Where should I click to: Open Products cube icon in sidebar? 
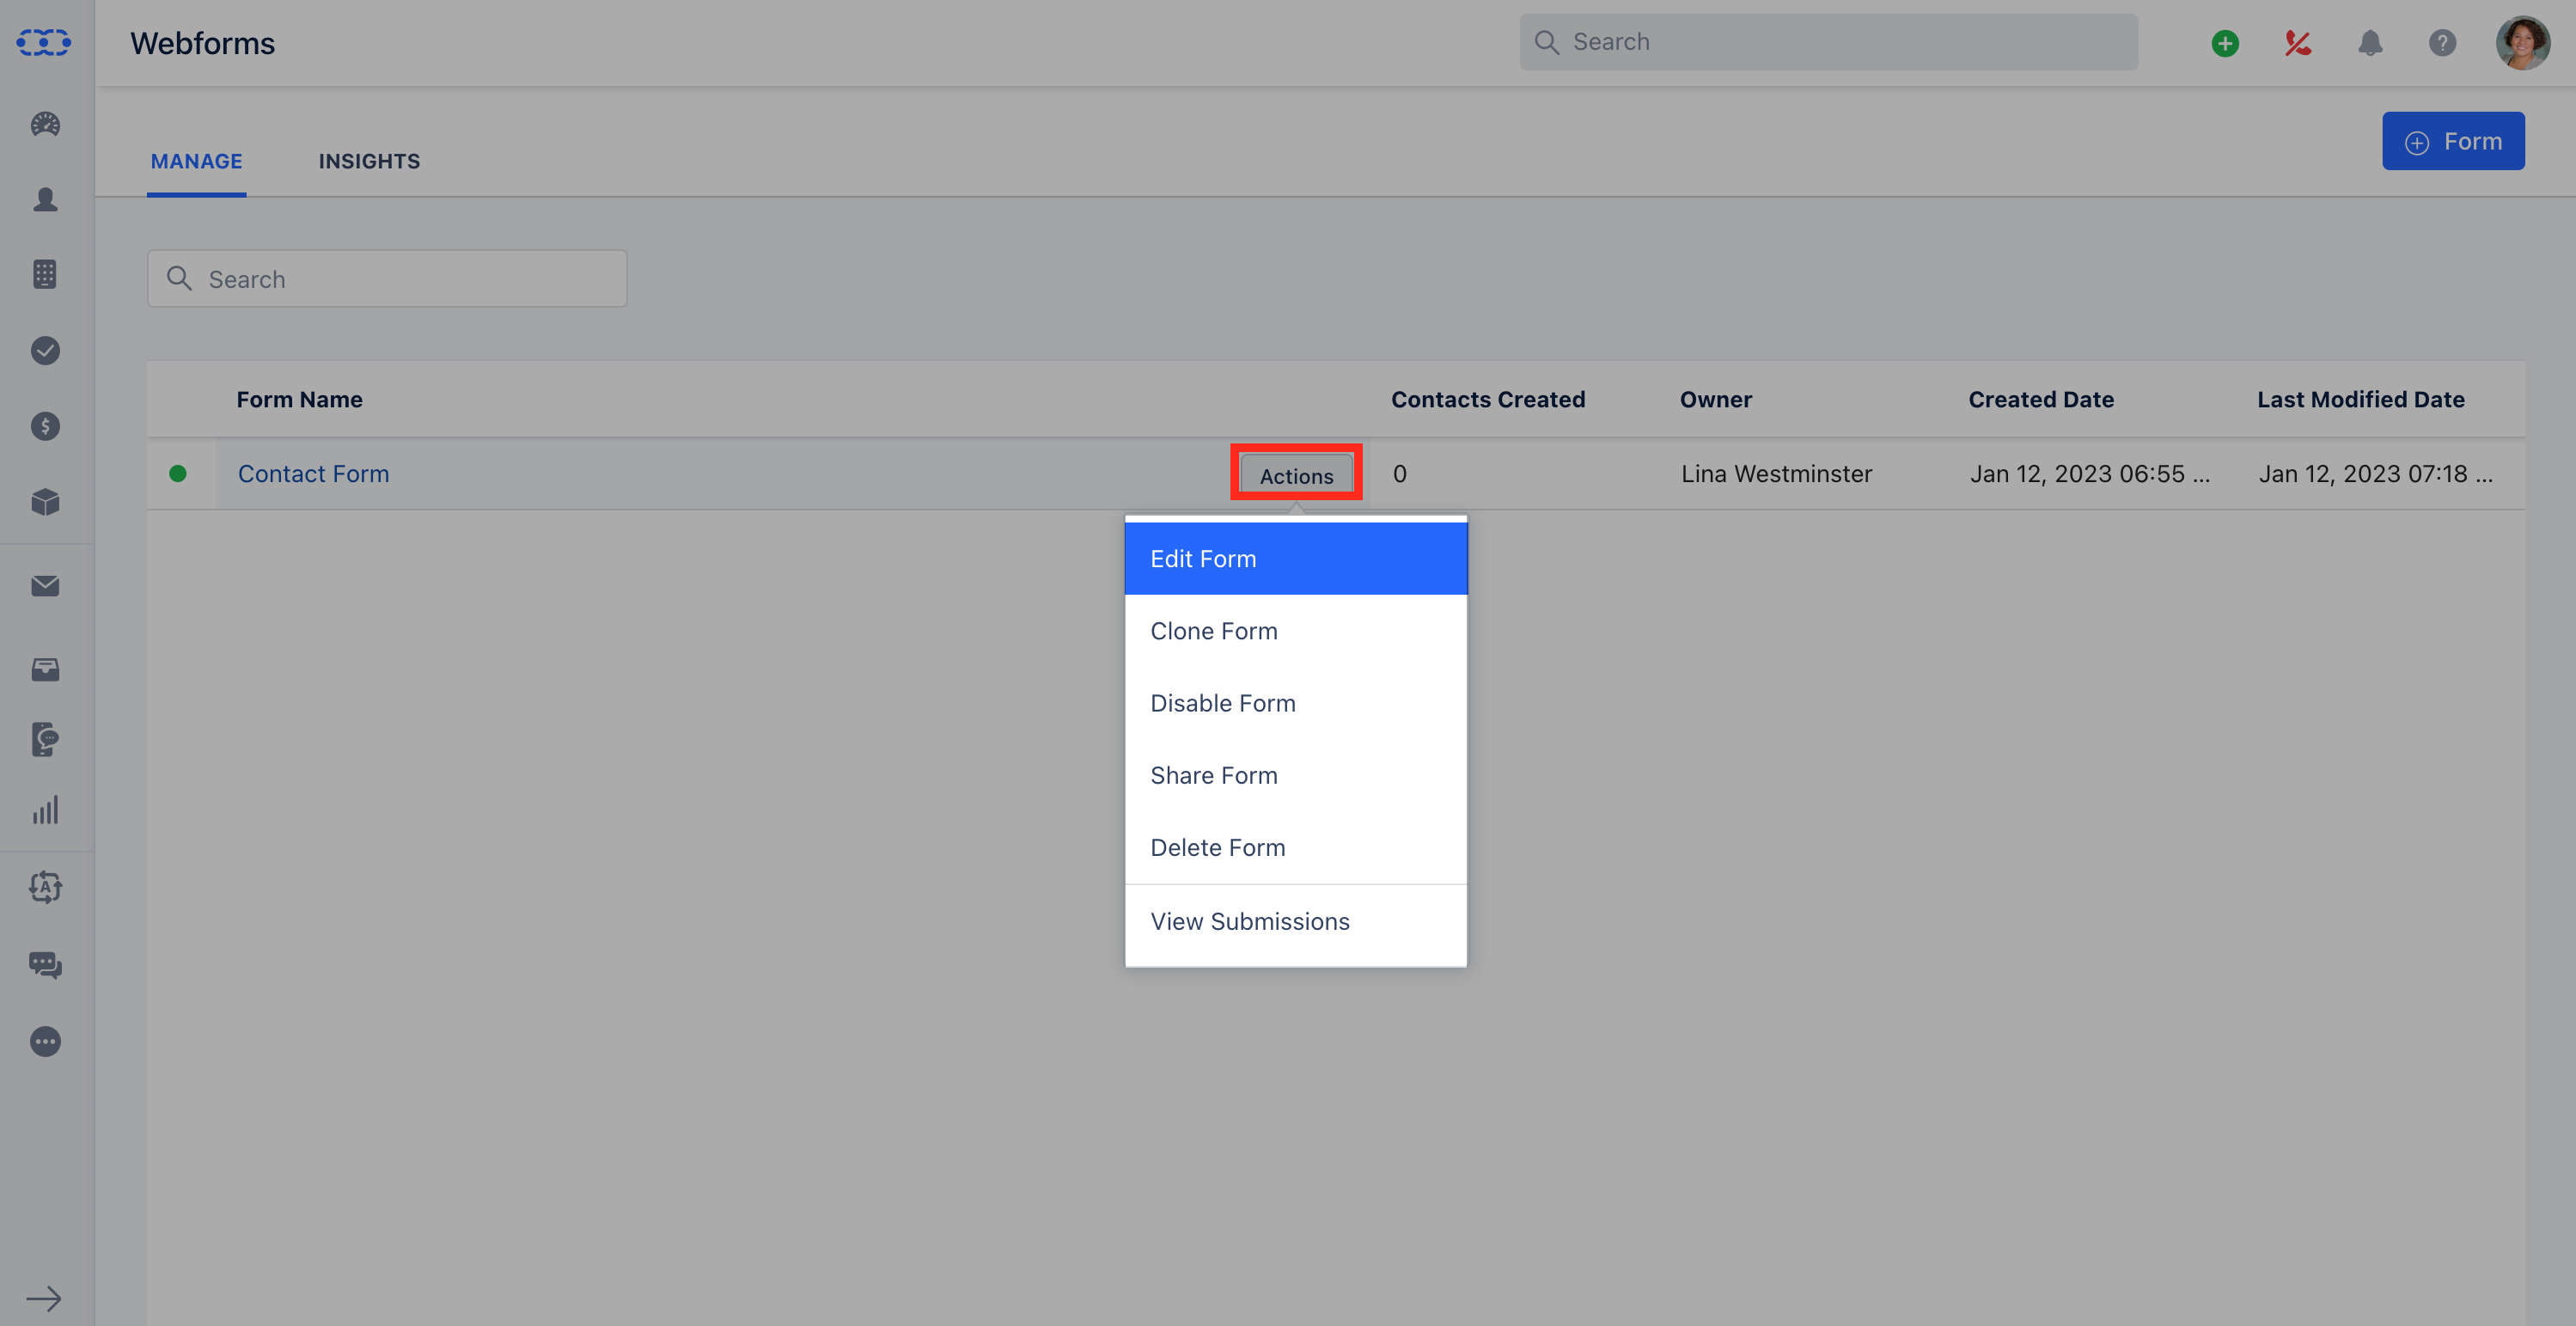click(x=45, y=502)
